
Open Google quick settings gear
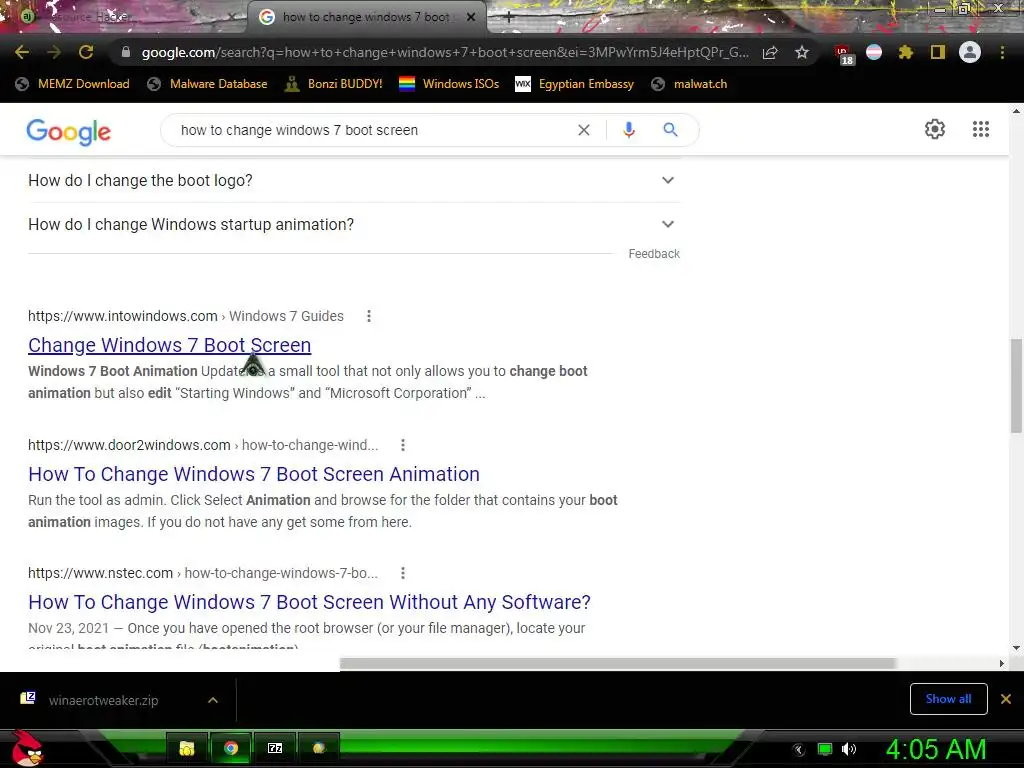click(935, 129)
